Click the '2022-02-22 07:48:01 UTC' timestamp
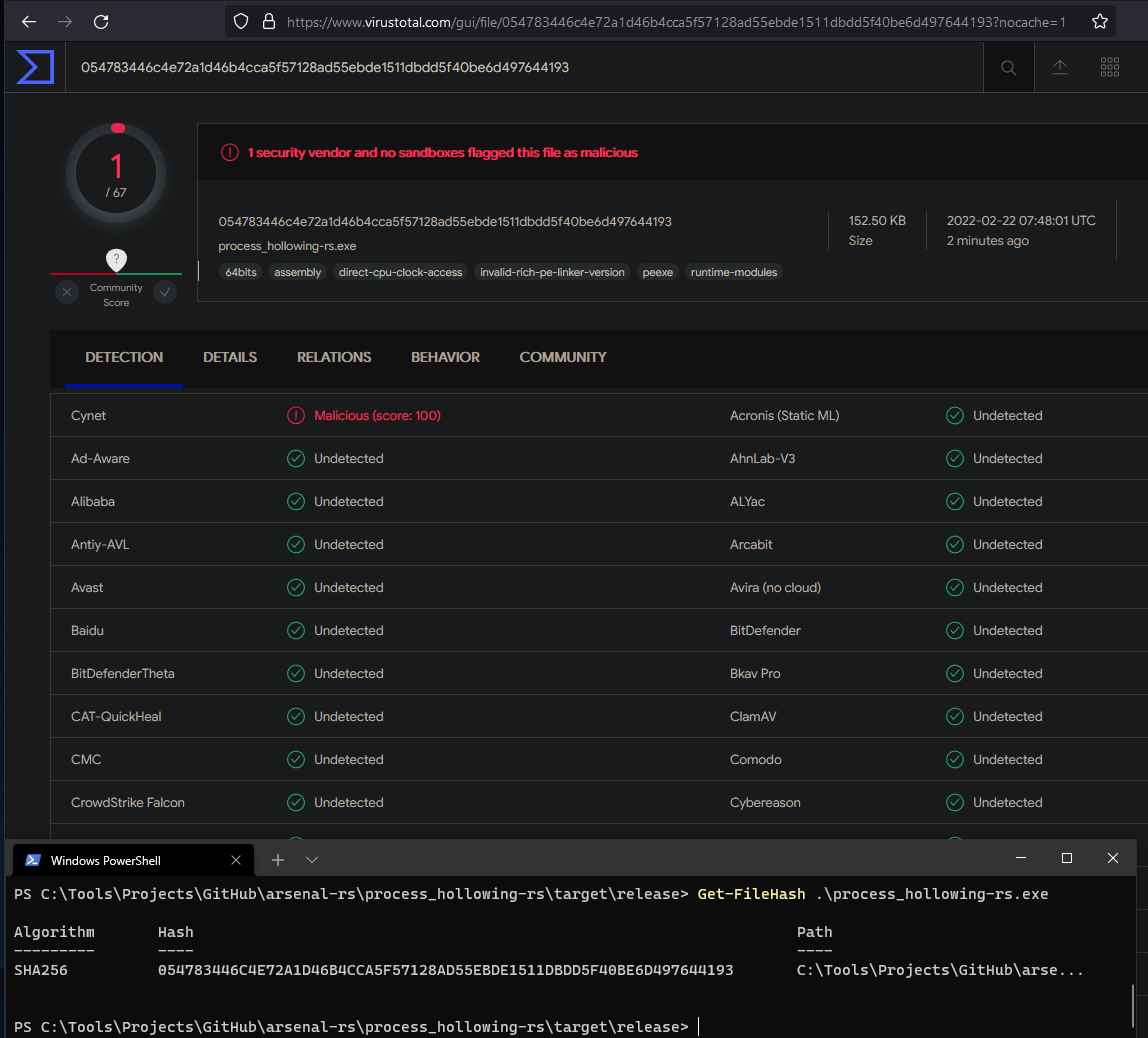The width and height of the screenshot is (1148, 1038). [1021, 221]
